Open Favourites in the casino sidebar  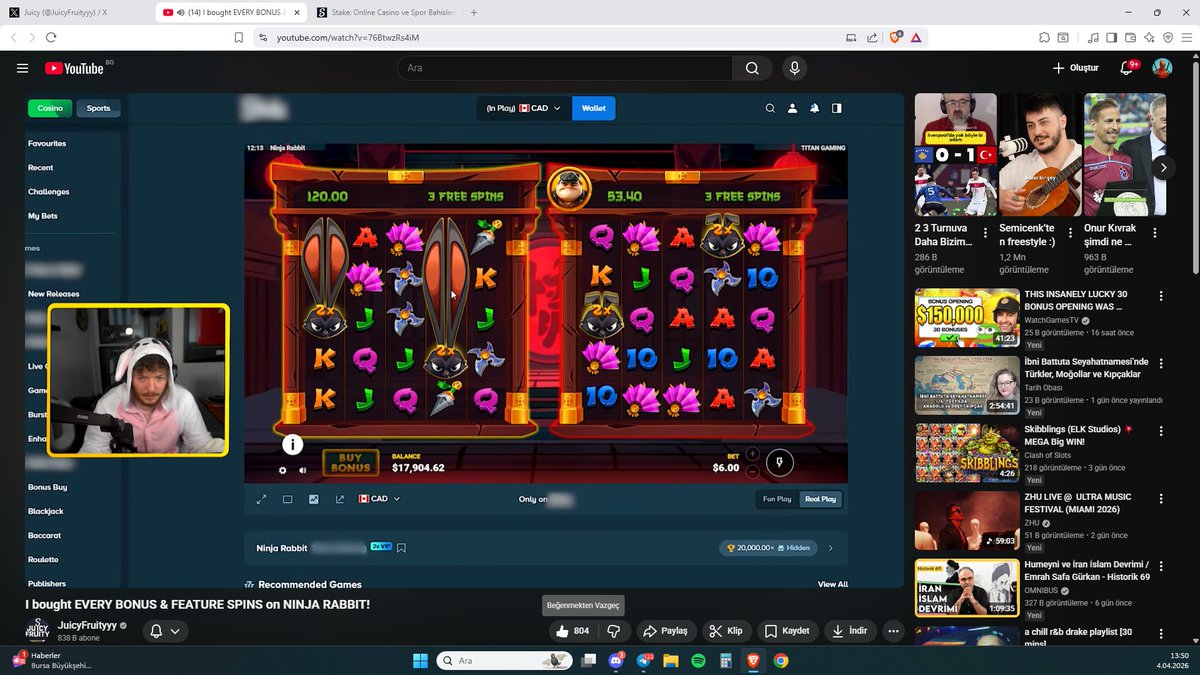47,143
